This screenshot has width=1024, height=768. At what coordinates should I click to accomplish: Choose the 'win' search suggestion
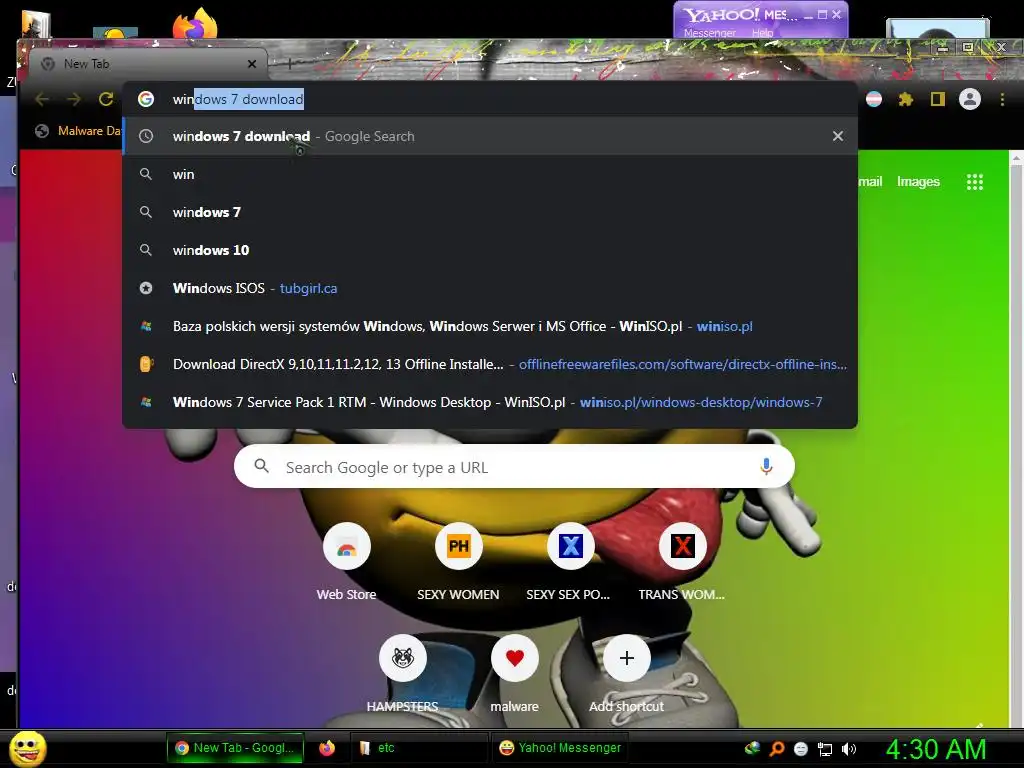click(490, 174)
